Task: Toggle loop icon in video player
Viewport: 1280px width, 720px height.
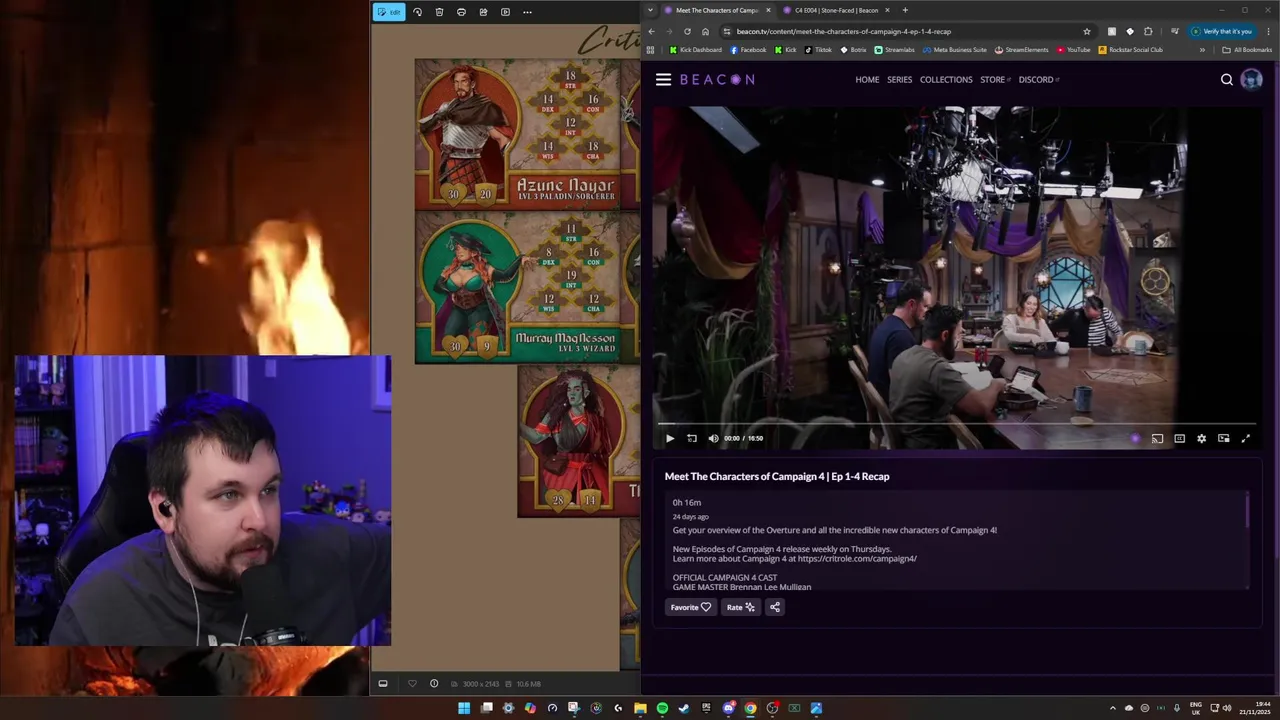Action: pyautogui.click(x=692, y=438)
